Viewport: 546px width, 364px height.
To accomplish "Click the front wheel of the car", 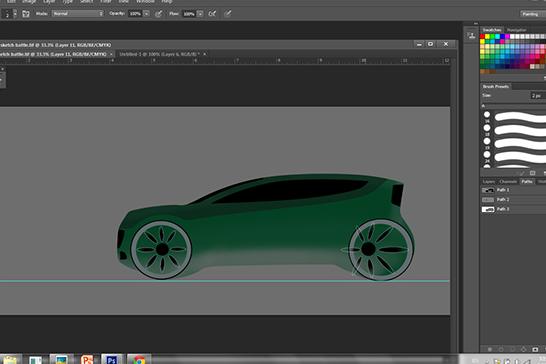I will 161,249.
